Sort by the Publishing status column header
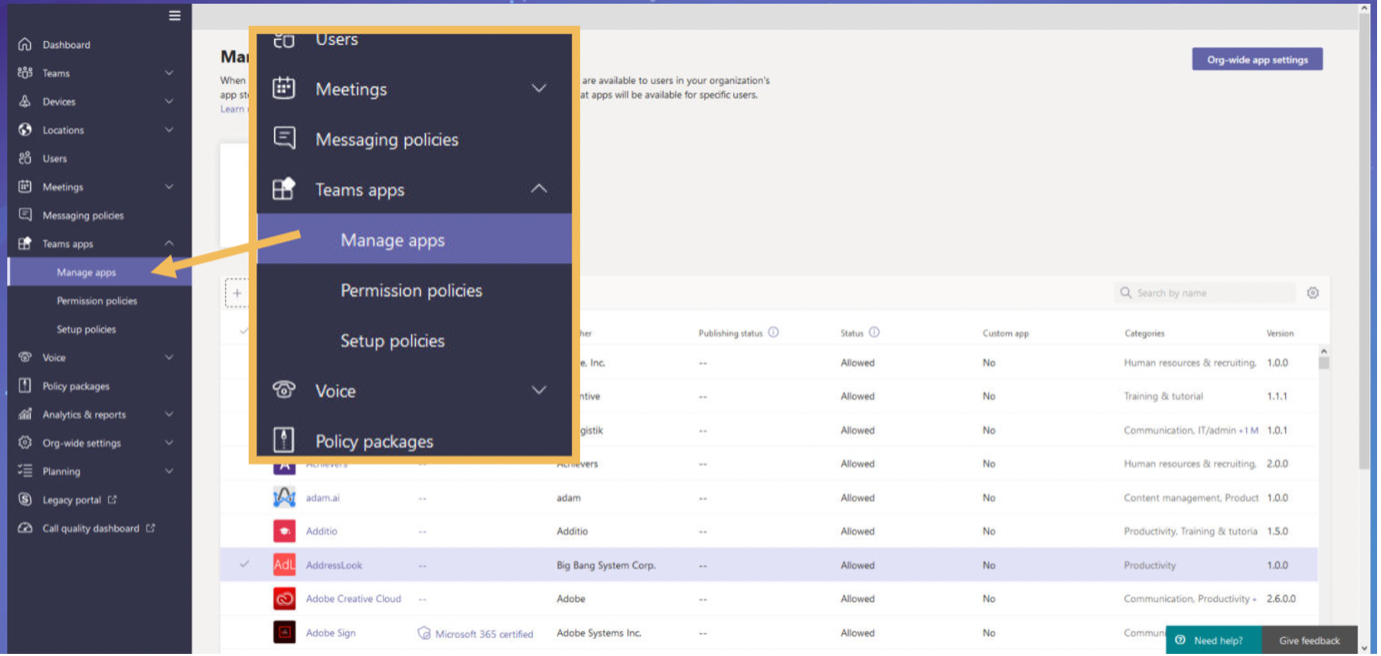The height and width of the screenshot is (656, 1381). [x=731, y=333]
